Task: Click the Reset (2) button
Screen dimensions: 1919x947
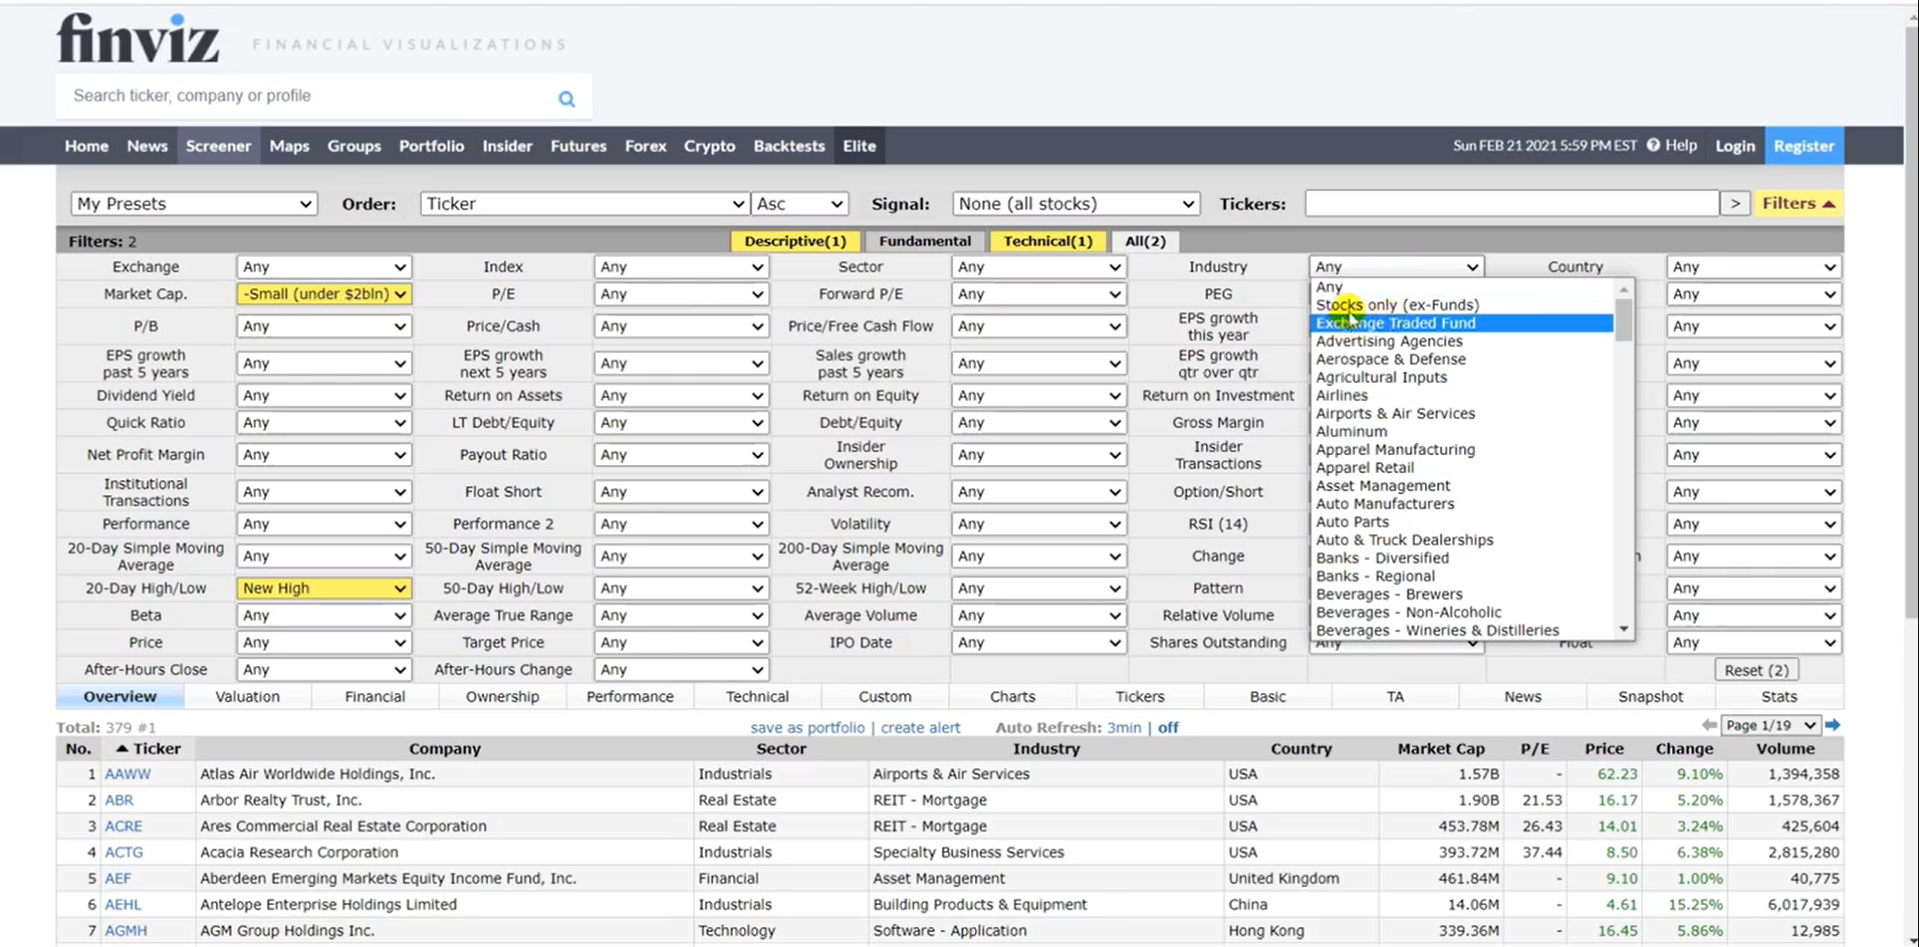Action: (x=1756, y=670)
